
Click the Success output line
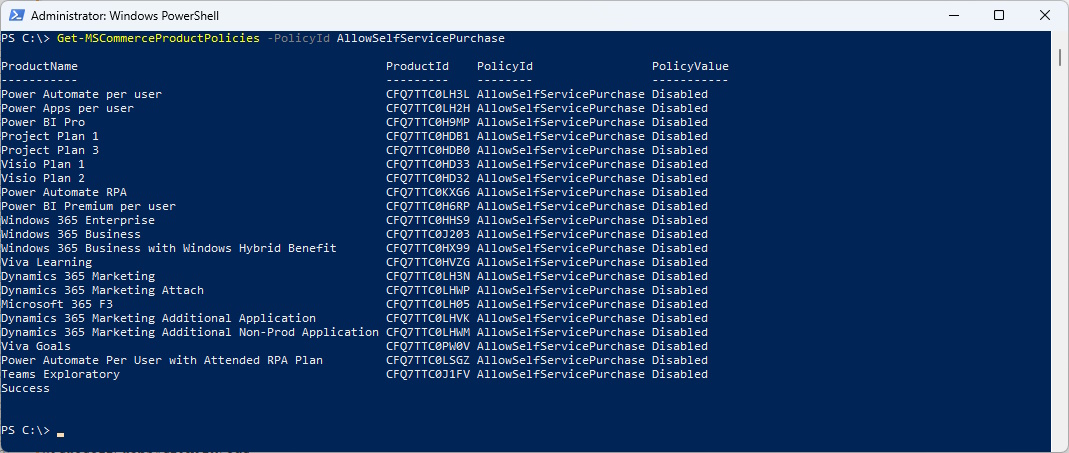pyautogui.click(x=25, y=388)
